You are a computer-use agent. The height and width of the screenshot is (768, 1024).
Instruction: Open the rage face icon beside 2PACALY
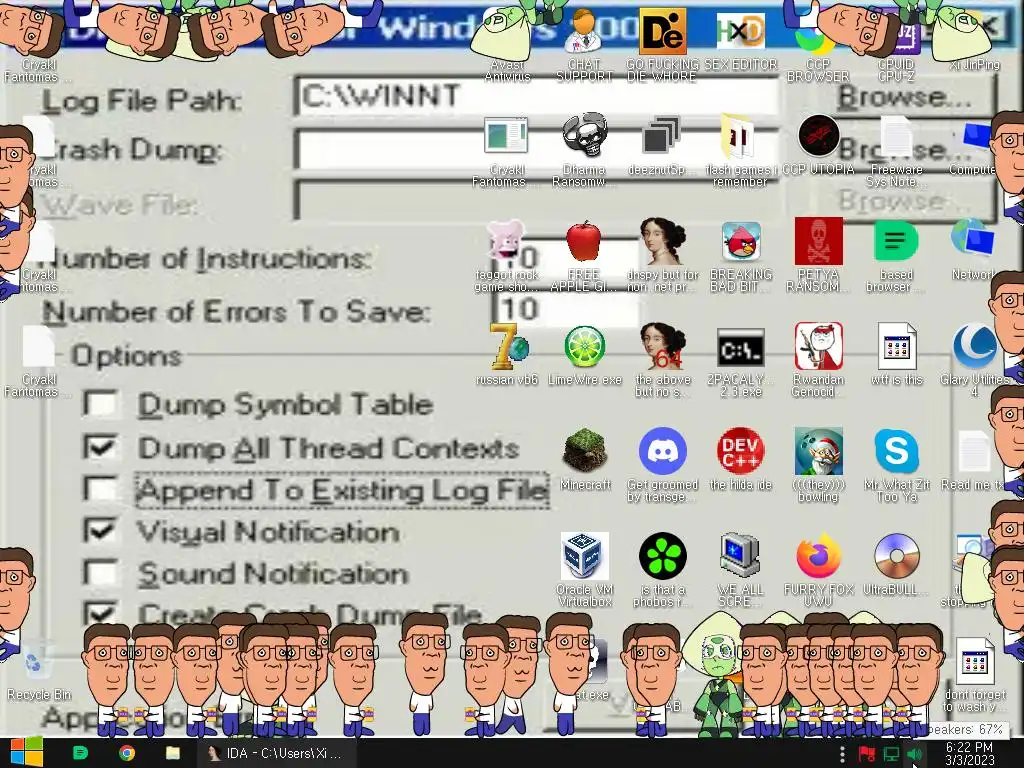818,346
